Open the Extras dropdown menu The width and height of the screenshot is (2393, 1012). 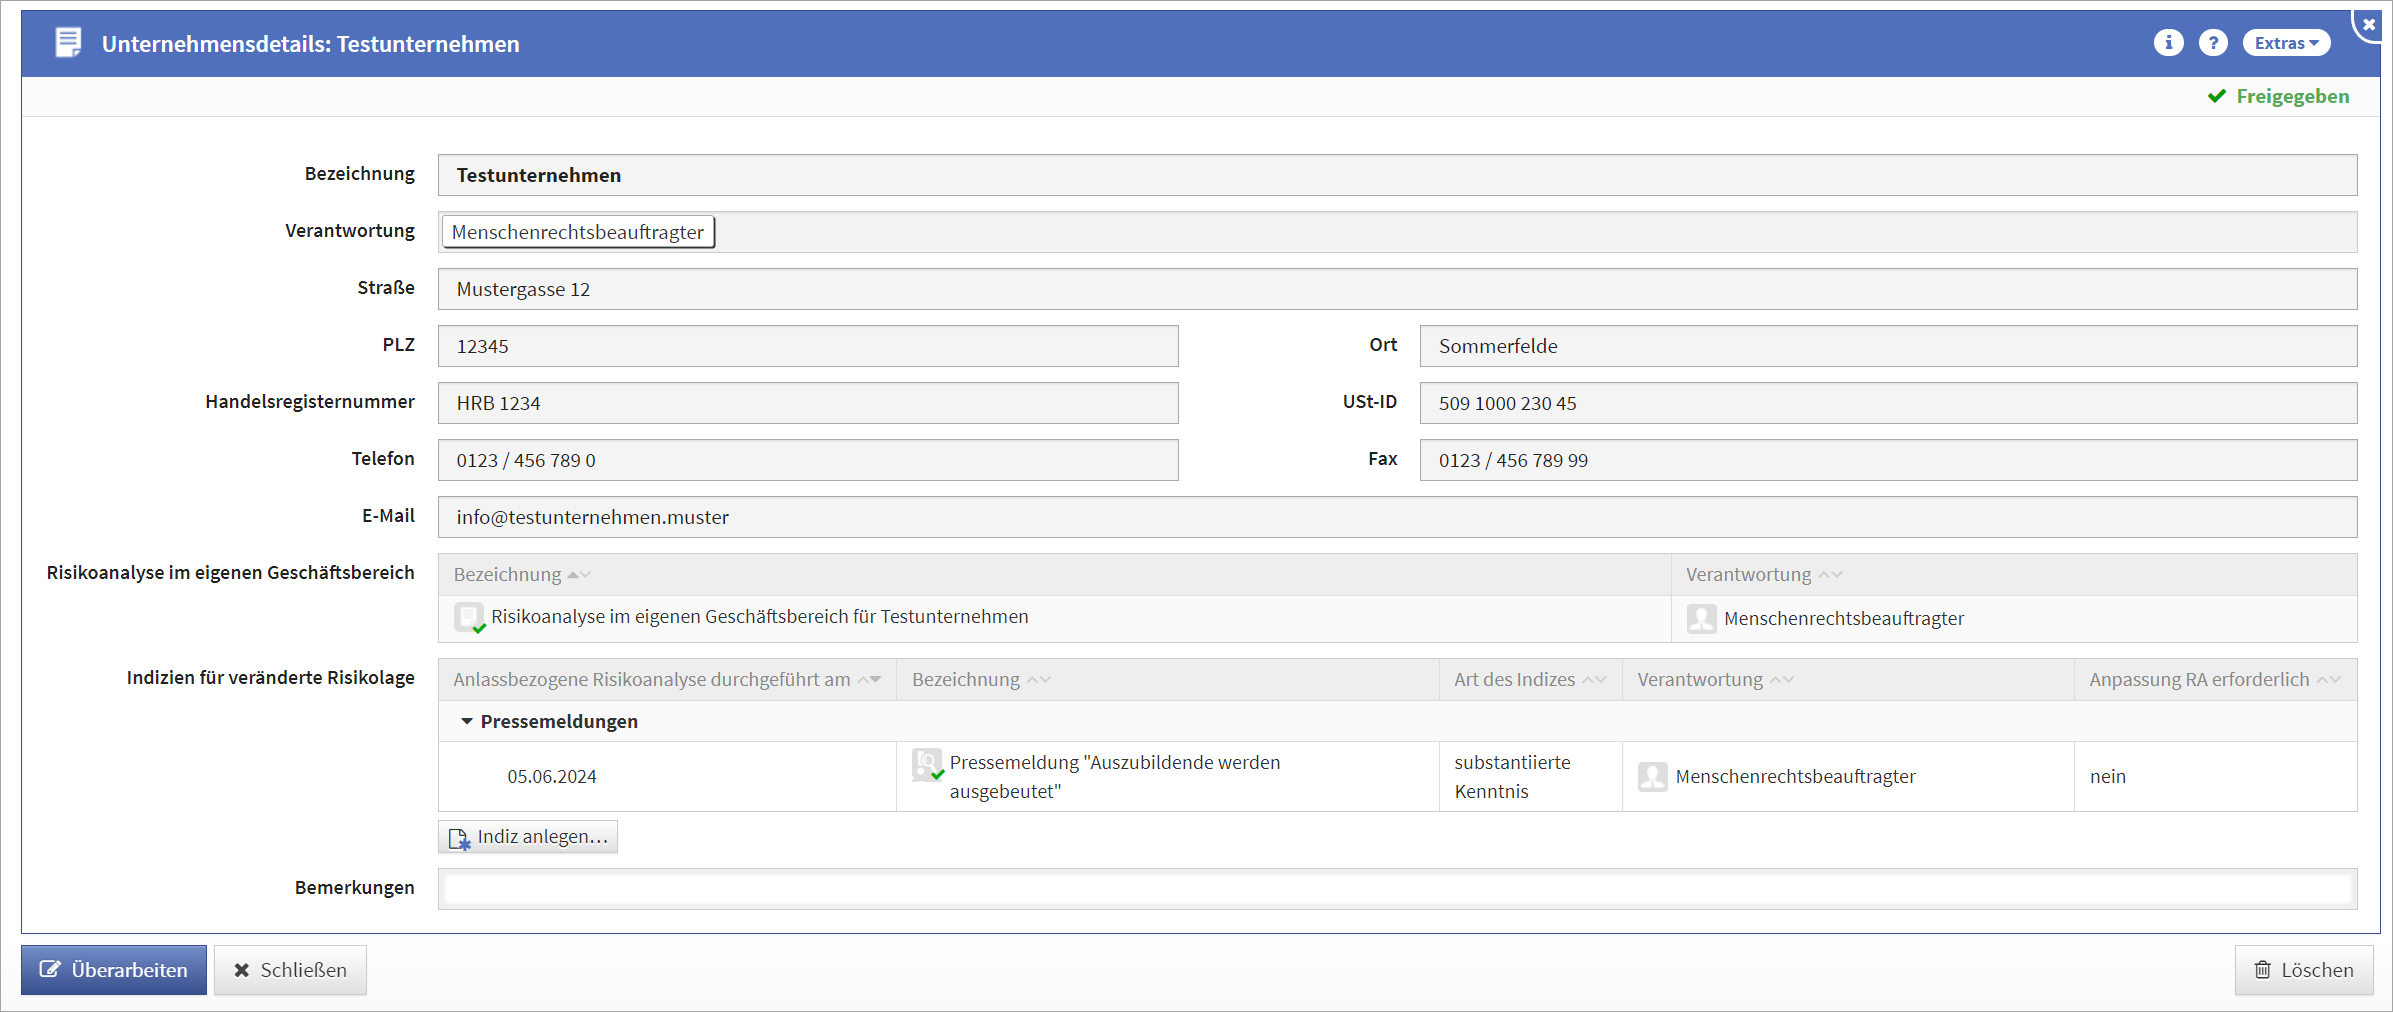click(2285, 43)
